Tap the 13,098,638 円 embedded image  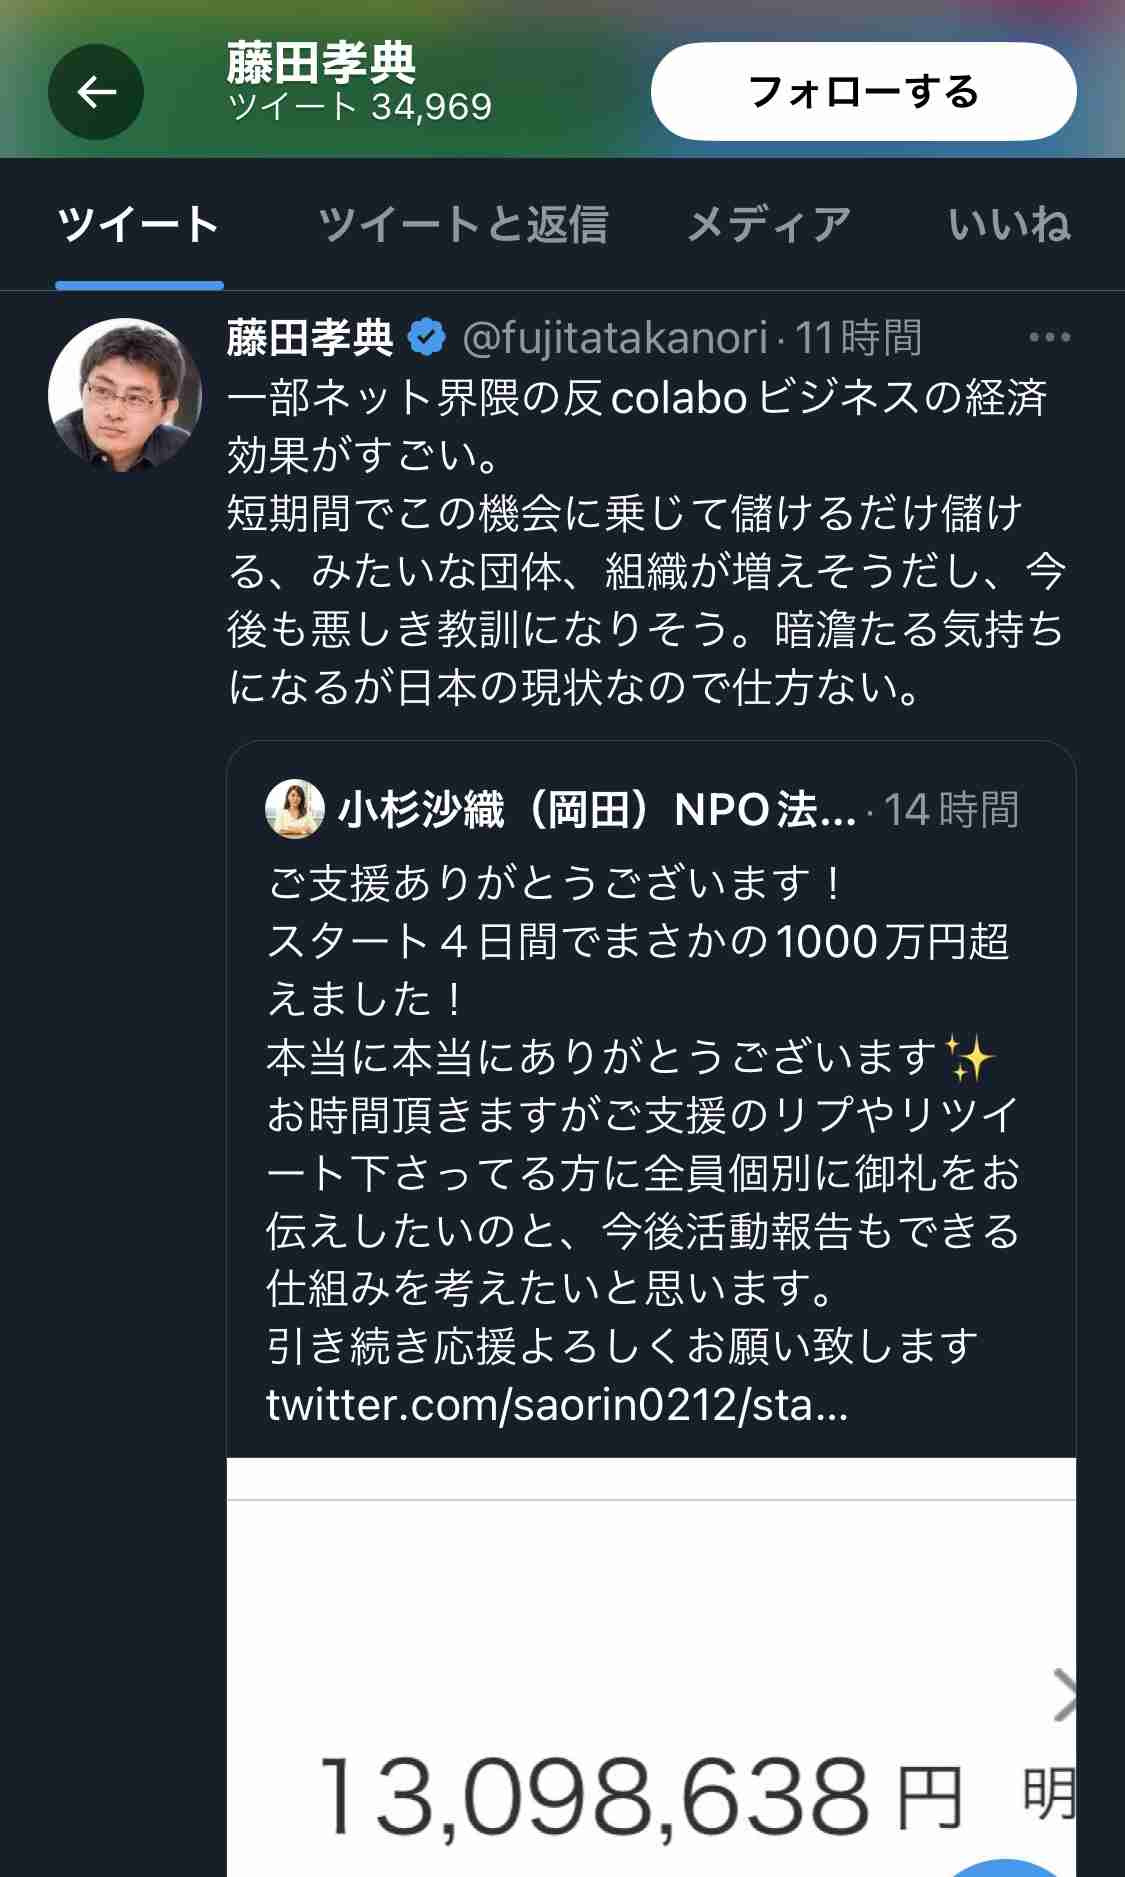tap(651, 1667)
